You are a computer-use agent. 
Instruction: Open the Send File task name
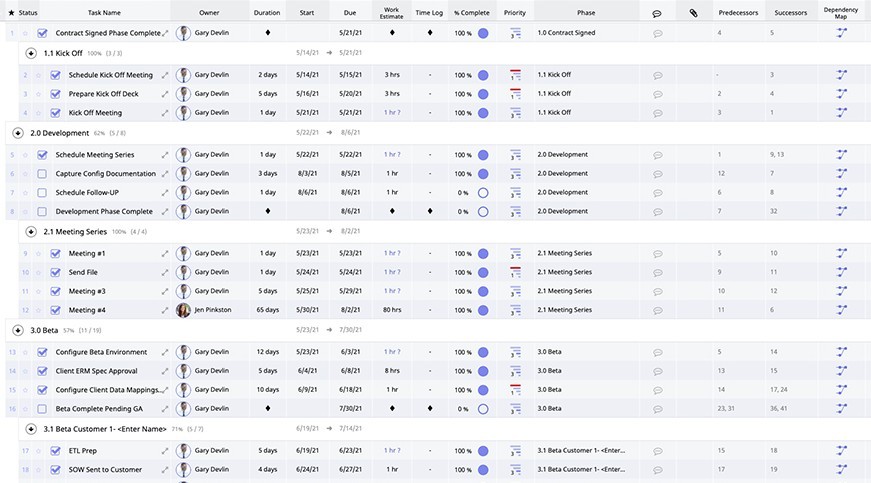coord(83,272)
